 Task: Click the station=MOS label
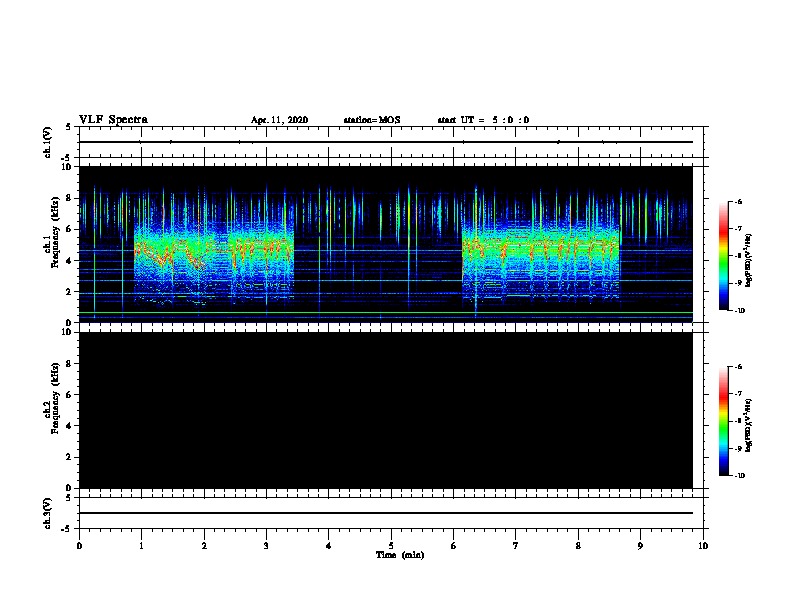[x=372, y=120]
